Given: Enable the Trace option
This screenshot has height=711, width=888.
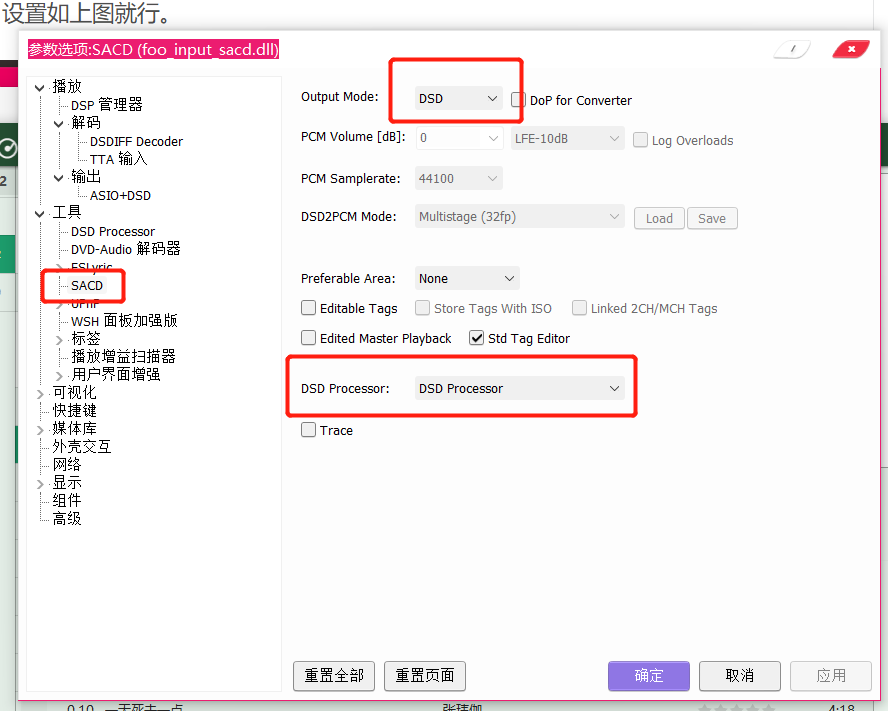Looking at the screenshot, I should pos(309,430).
